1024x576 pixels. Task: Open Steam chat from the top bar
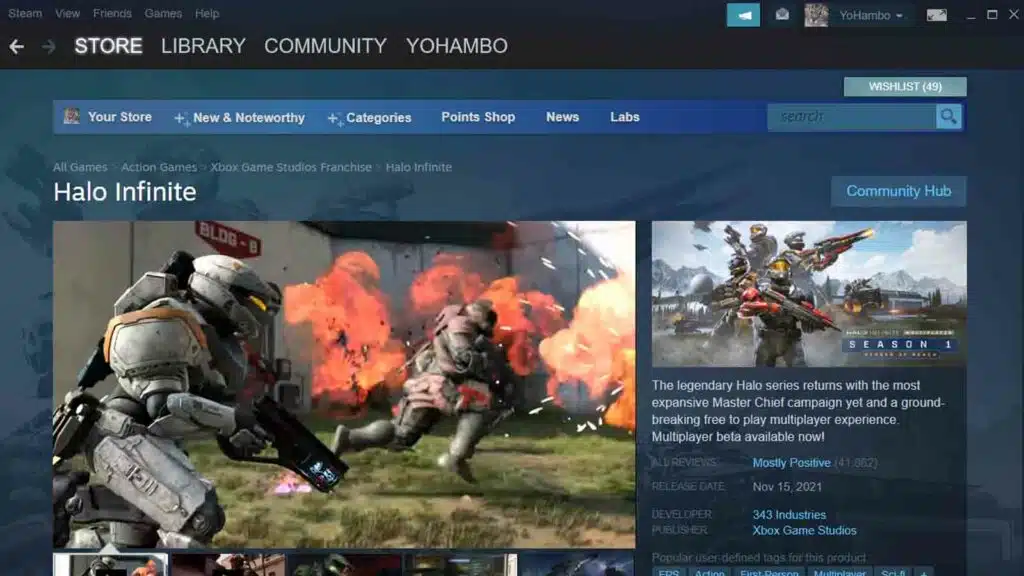743,13
